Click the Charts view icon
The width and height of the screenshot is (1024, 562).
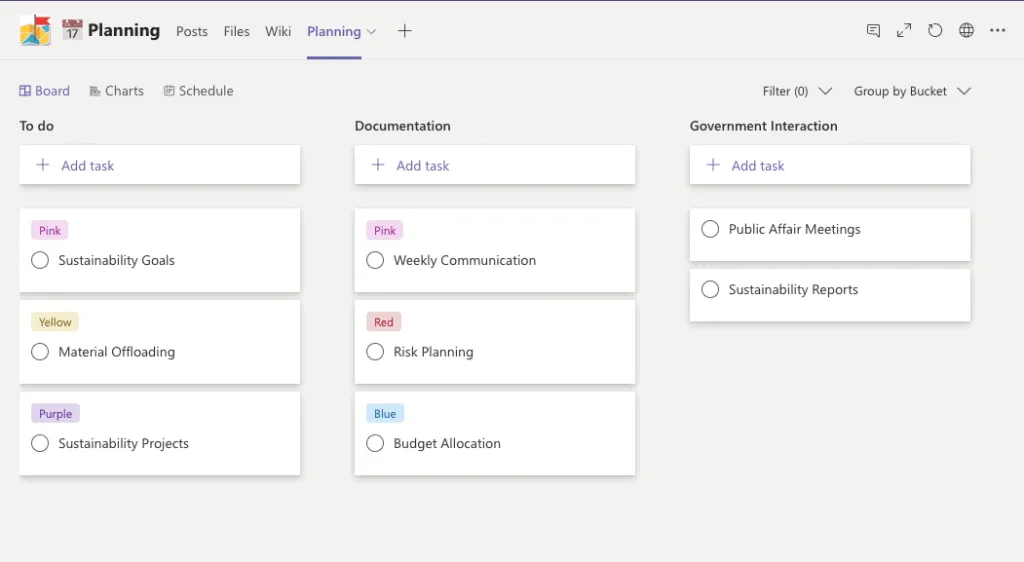coord(95,91)
